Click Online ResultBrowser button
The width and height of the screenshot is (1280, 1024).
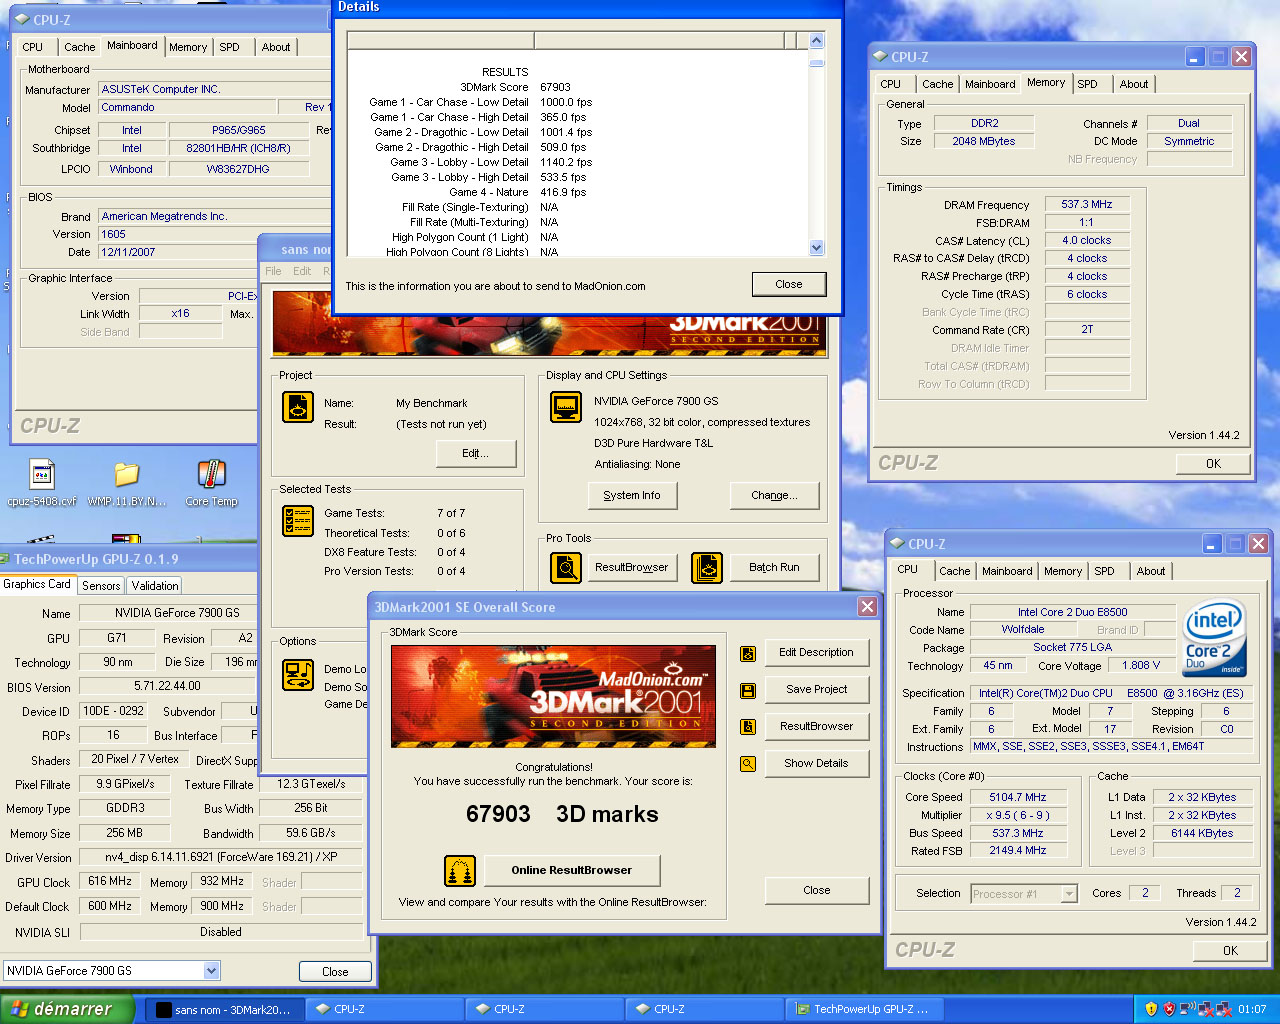click(572, 871)
